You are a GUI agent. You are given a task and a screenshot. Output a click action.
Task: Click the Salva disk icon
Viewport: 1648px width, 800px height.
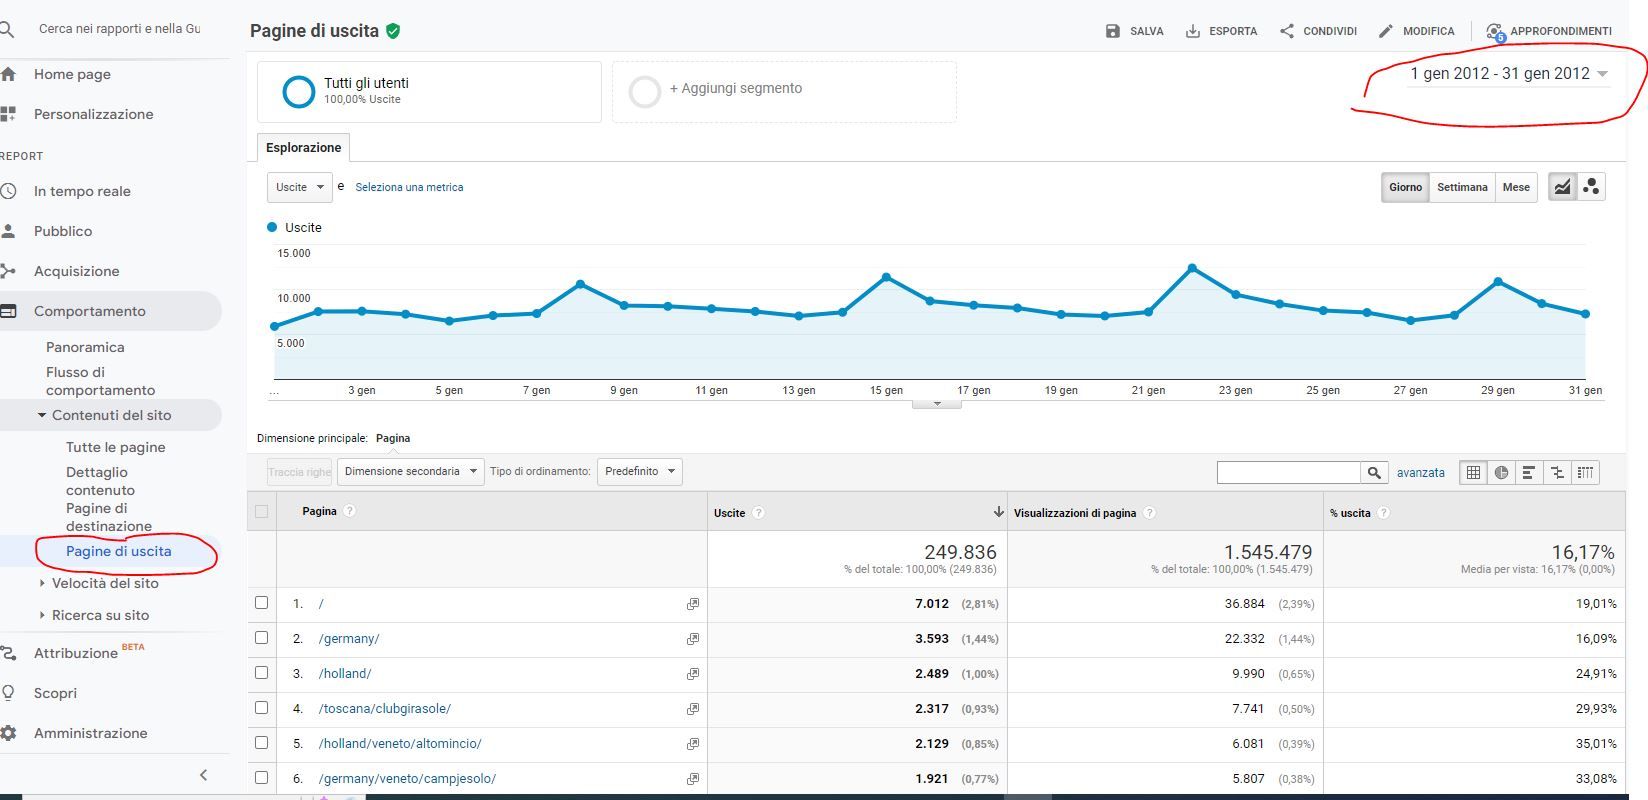click(x=1113, y=31)
